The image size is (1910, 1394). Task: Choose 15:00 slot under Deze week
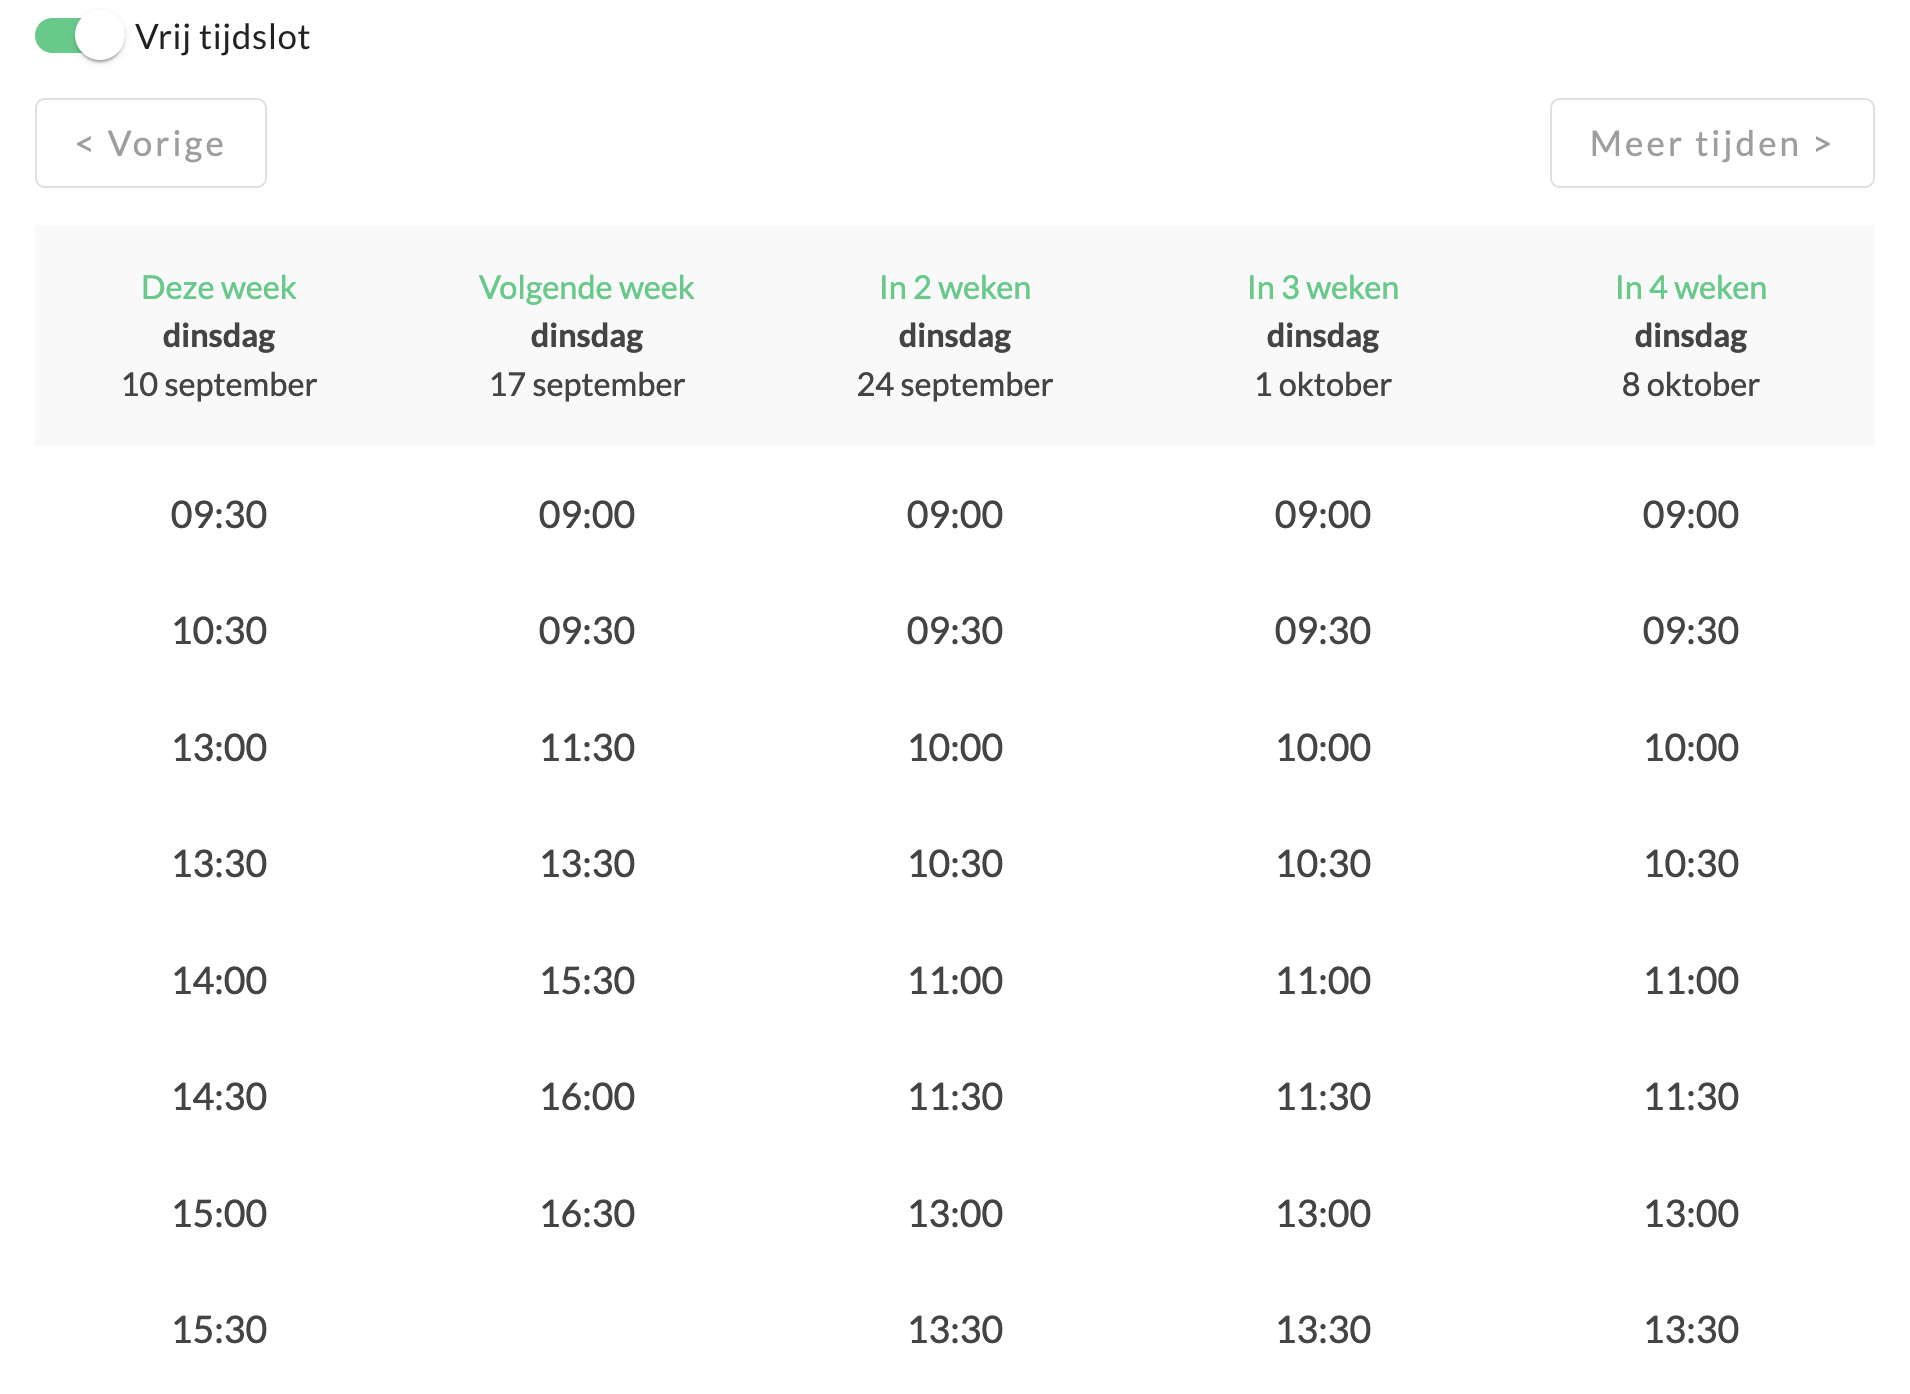tap(219, 1214)
